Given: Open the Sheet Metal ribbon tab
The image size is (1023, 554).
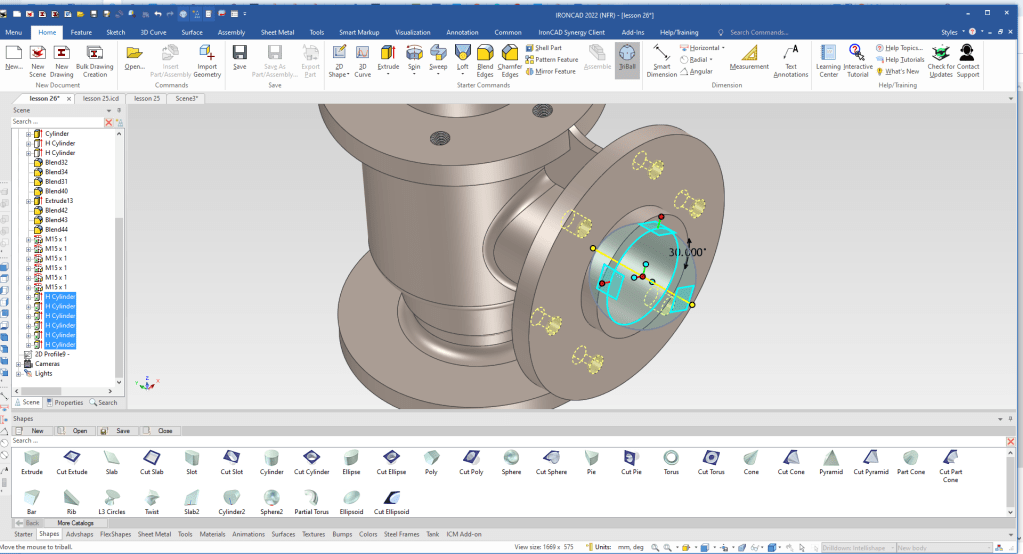Looking at the screenshot, I should [276, 32].
